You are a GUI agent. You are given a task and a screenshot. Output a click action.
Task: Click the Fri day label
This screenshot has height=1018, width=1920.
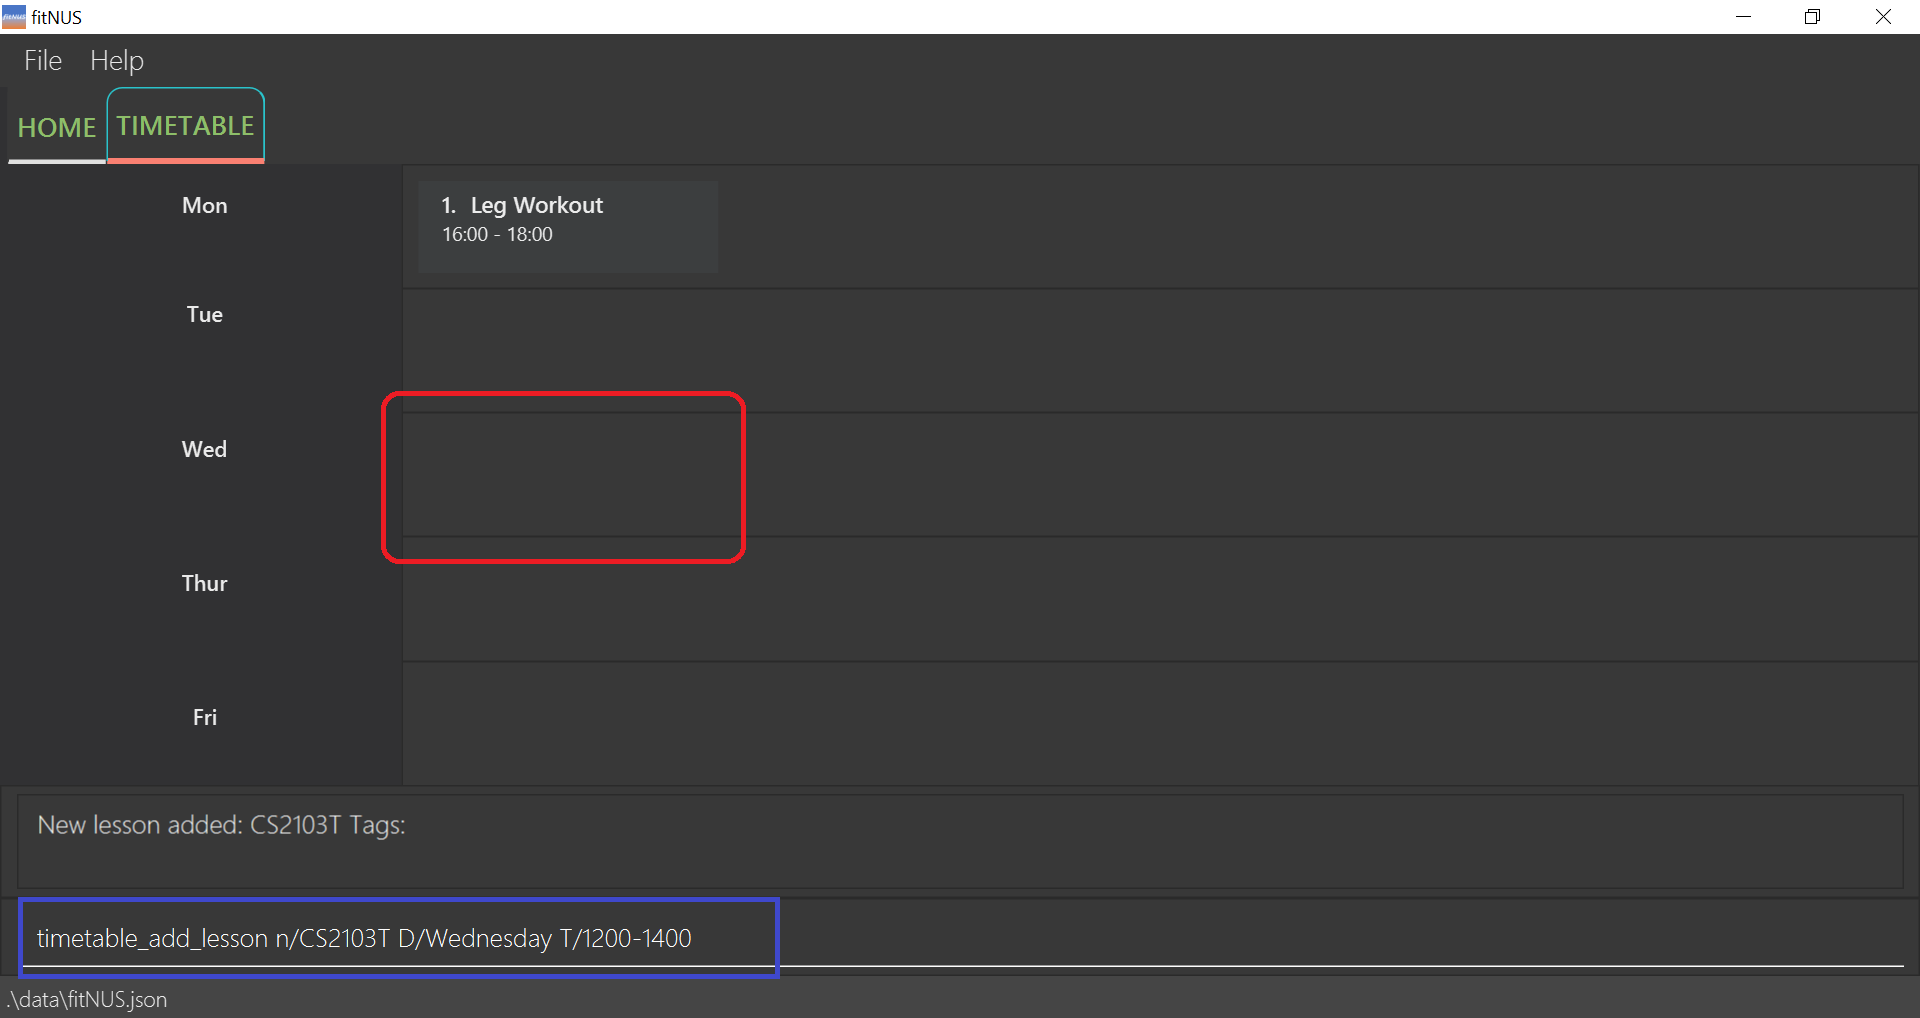coord(205,718)
